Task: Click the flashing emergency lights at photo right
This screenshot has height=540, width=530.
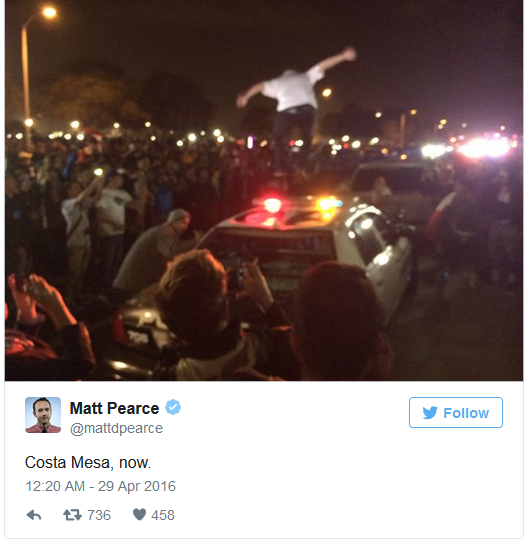Action: (484, 147)
